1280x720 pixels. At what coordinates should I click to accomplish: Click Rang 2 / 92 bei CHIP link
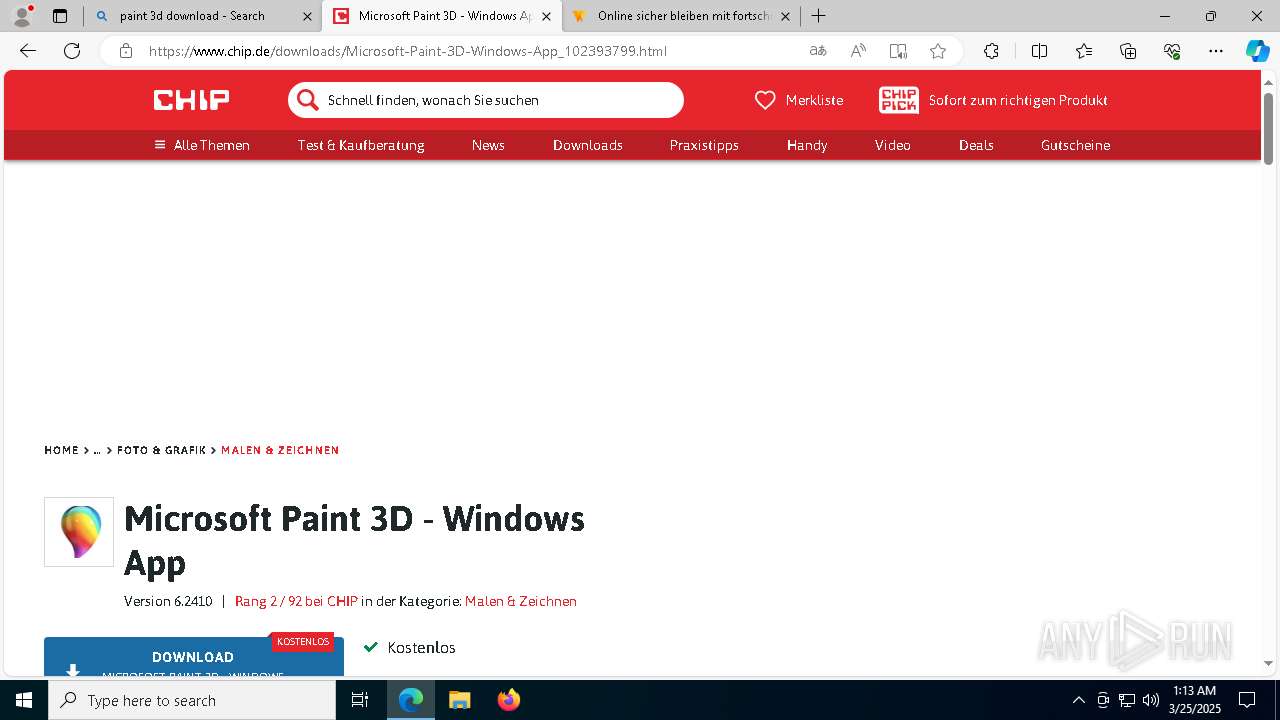(x=296, y=601)
